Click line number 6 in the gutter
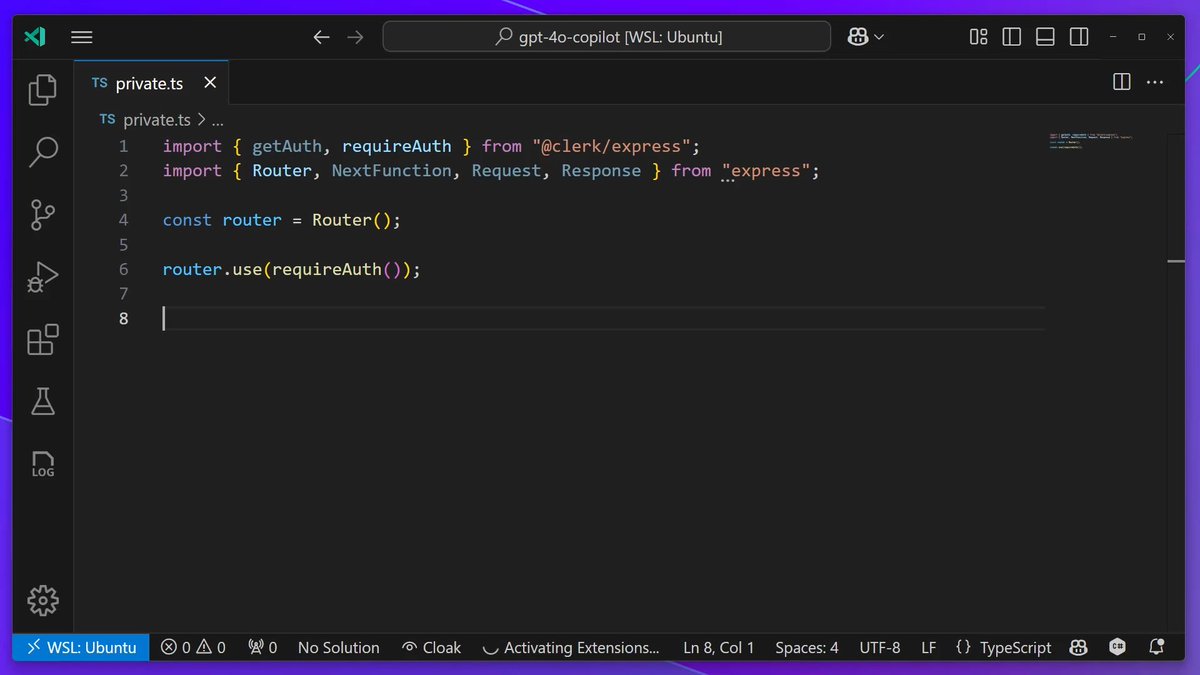Screen dimensions: 1200x675 coord(124,269)
